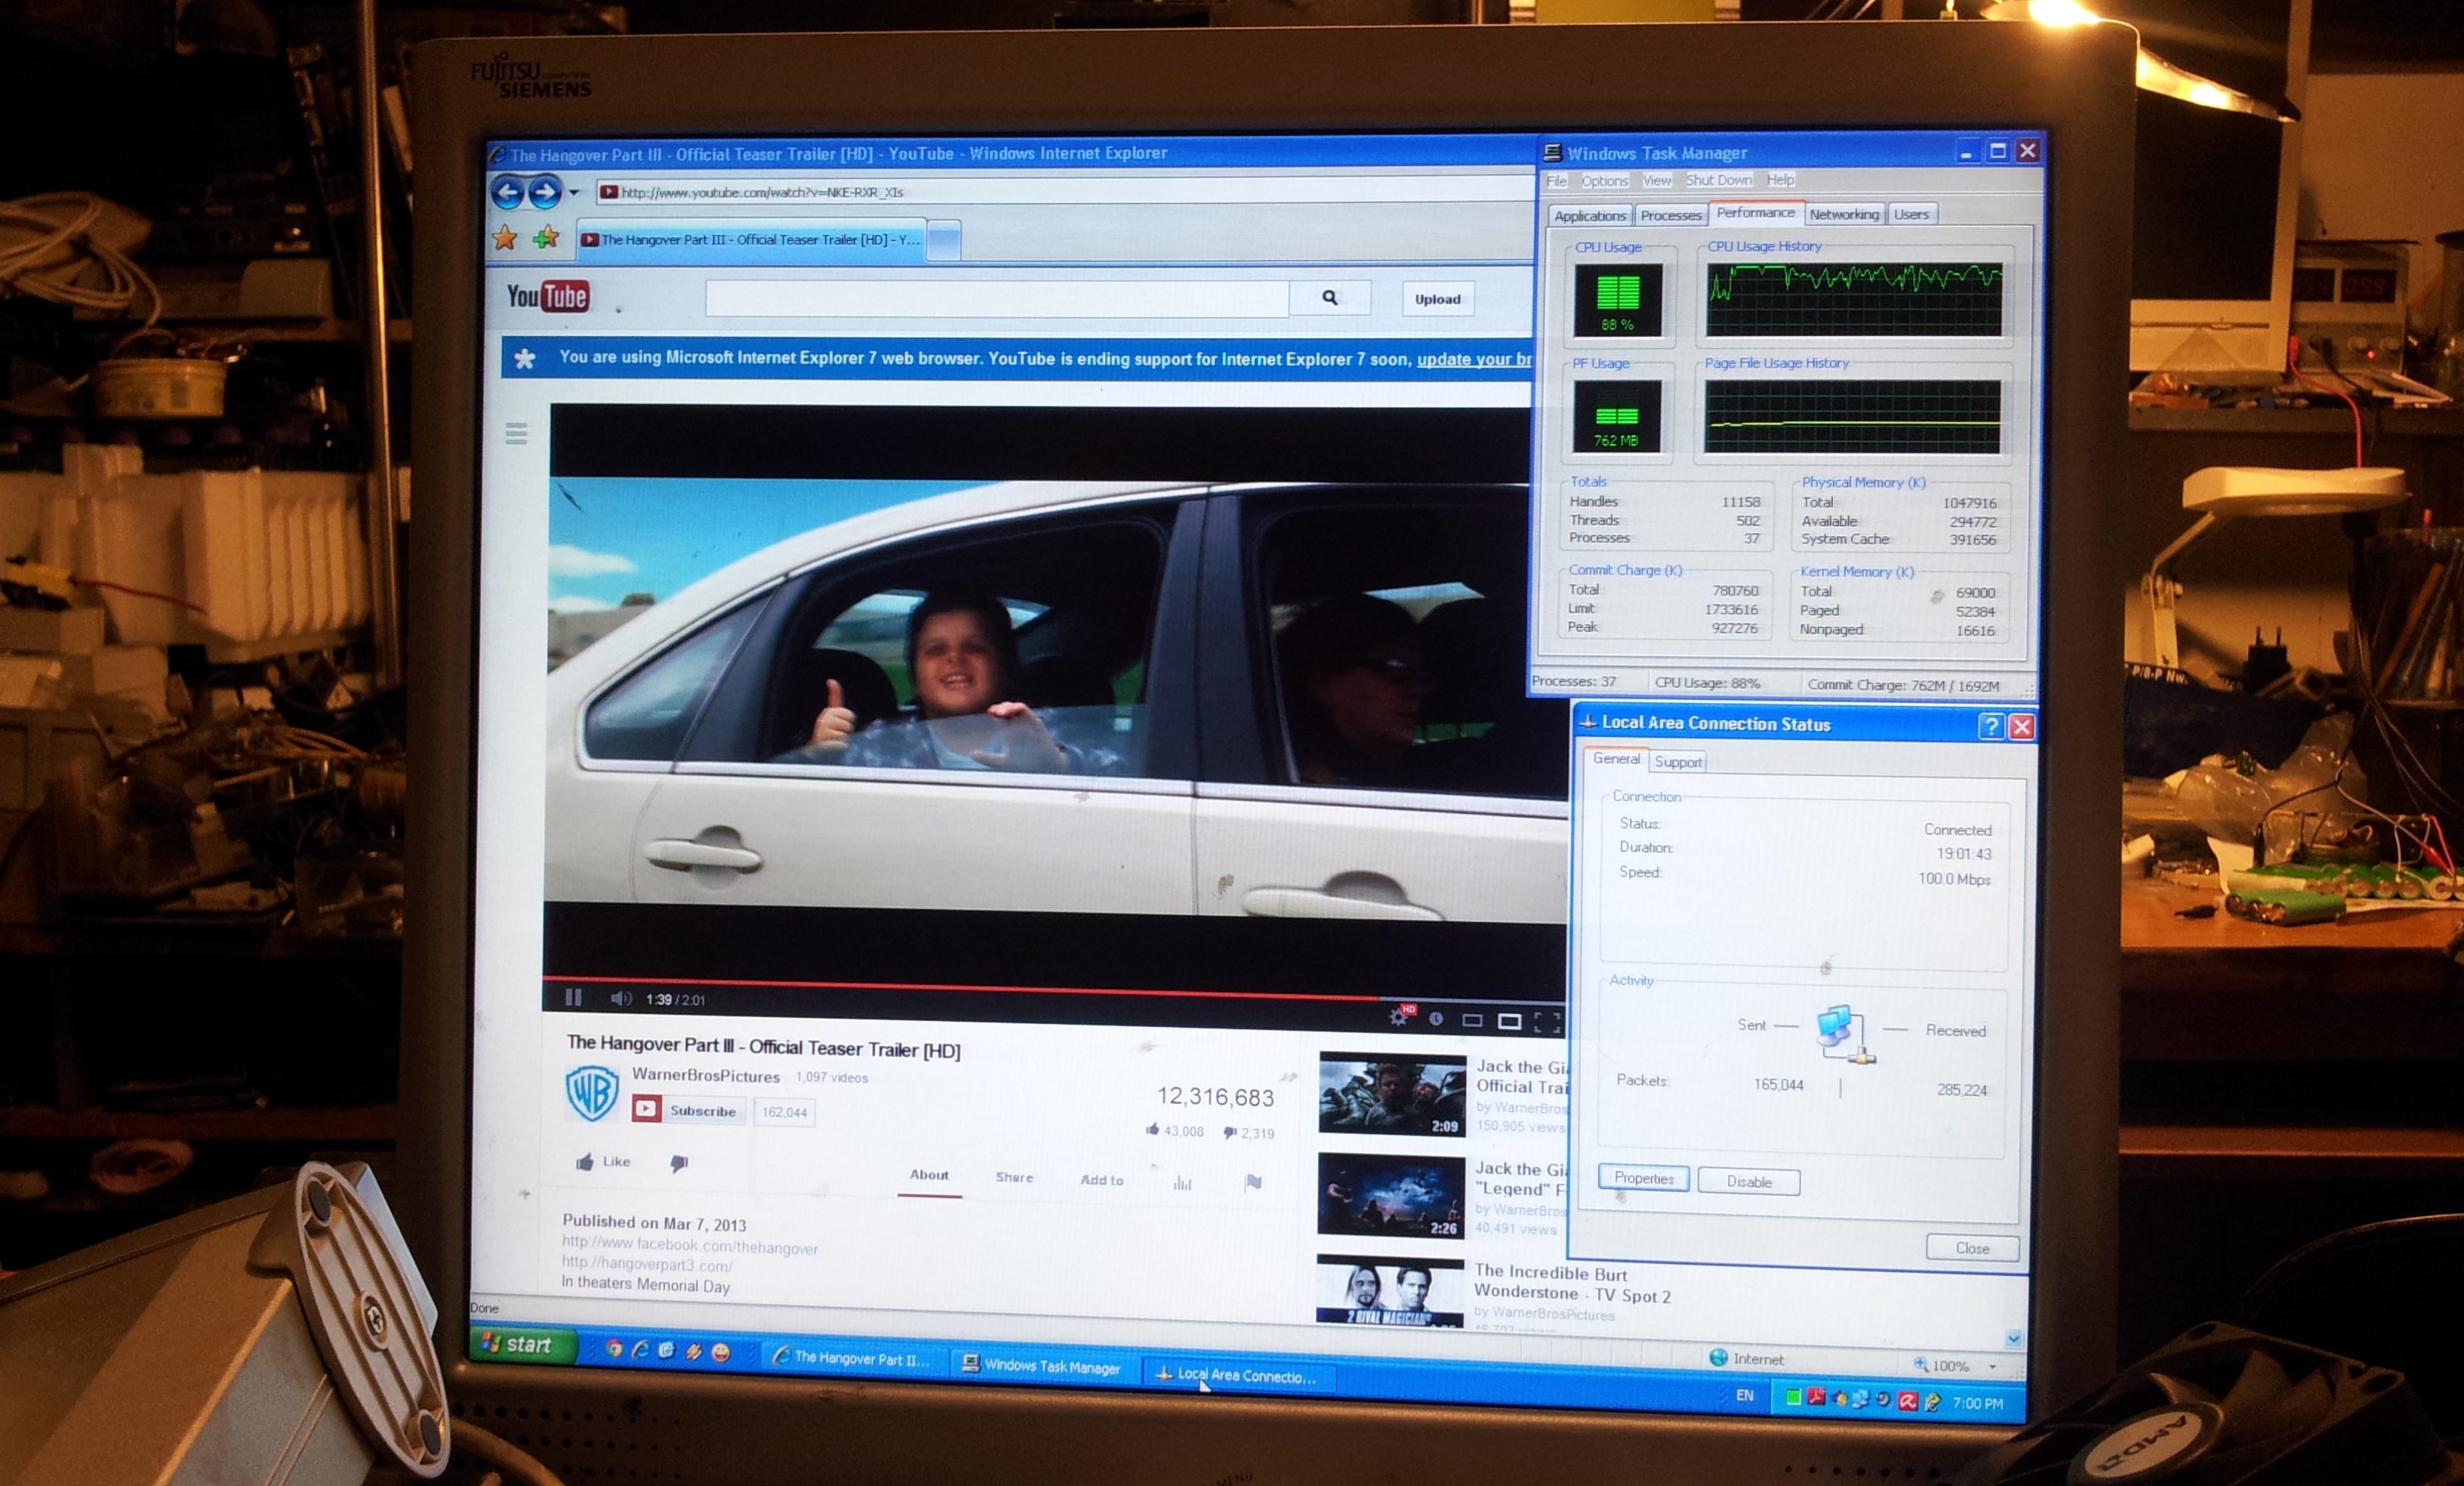Screen dimensions: 2464x1486
Task: Click Close button in connection status dialog
Action: 1972,1248
